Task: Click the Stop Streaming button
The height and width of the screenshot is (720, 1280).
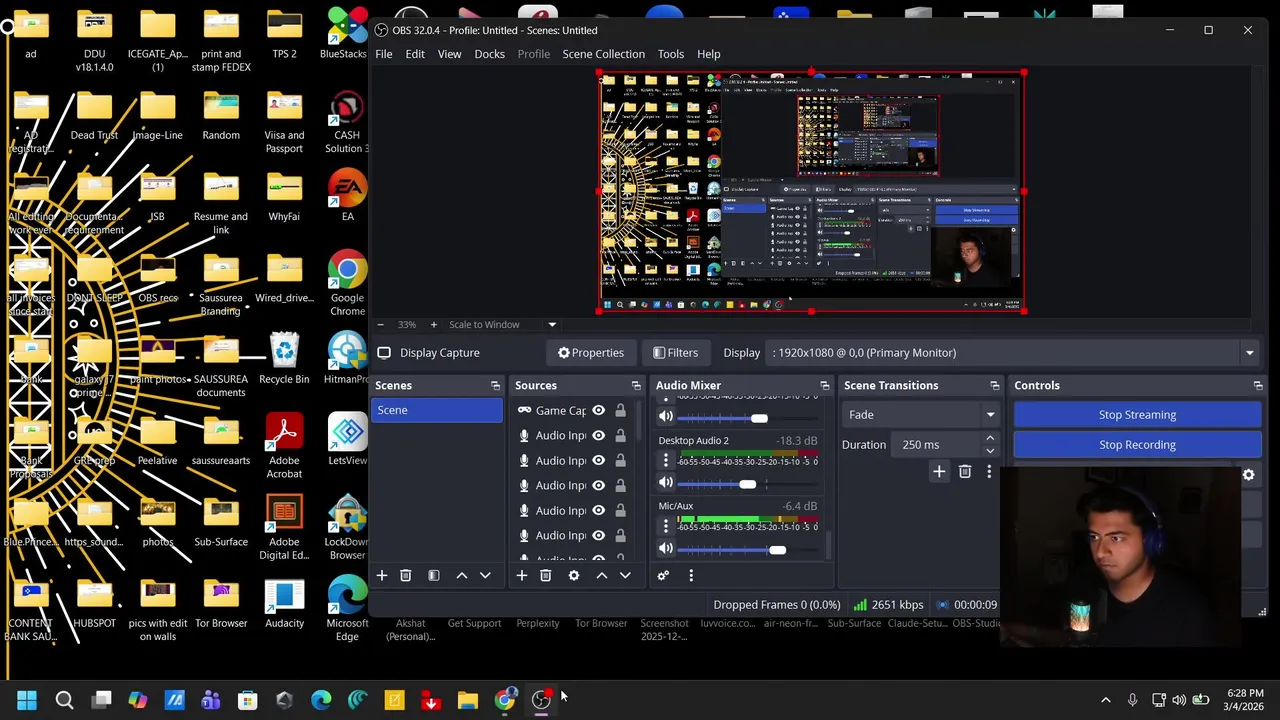Action: pyautogui.click(x=1137, y=414)
